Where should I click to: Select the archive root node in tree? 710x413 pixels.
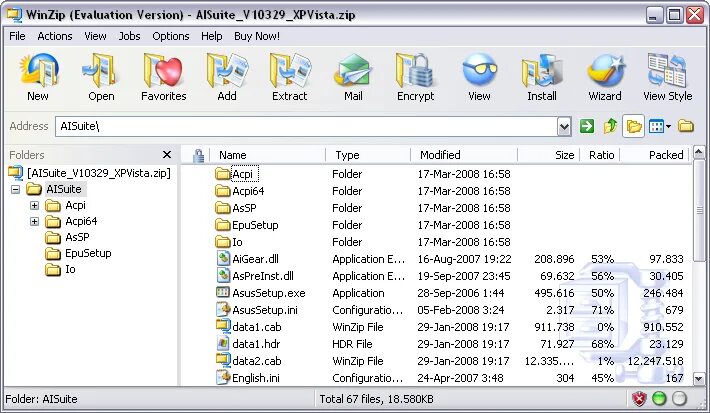pos(99,173)
